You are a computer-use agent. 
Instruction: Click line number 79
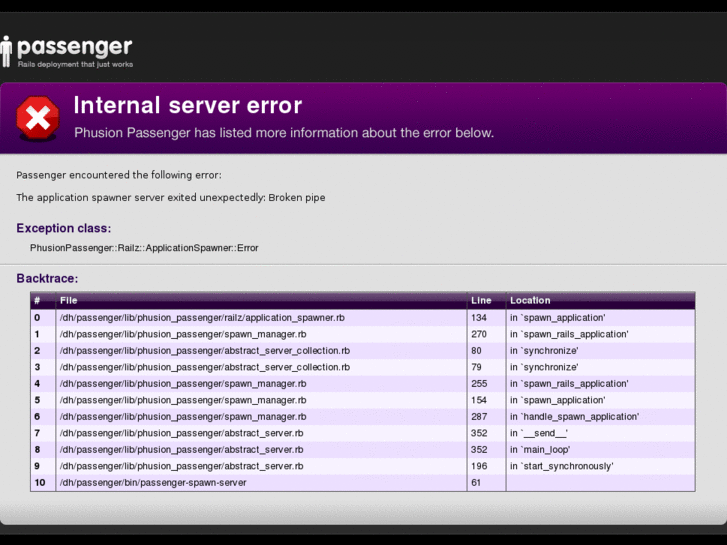[x=476, y=367]
